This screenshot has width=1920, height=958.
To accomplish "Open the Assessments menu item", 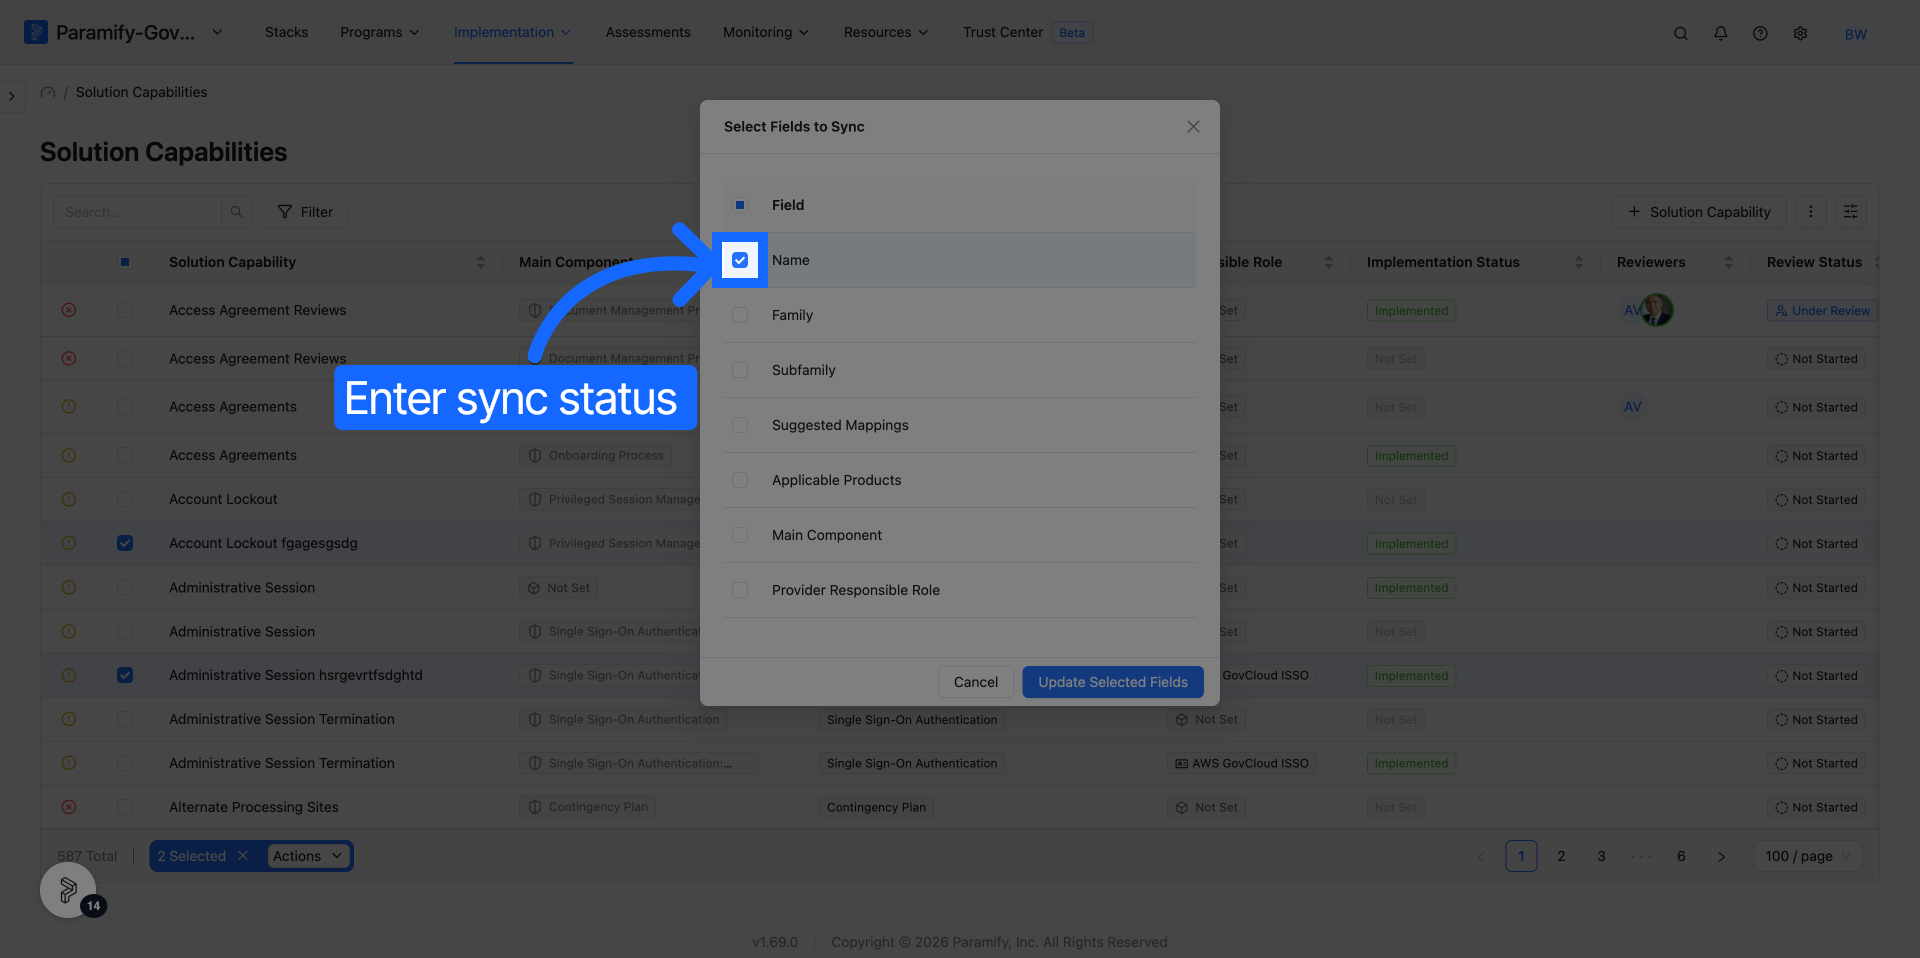I will tap(648, 32).
